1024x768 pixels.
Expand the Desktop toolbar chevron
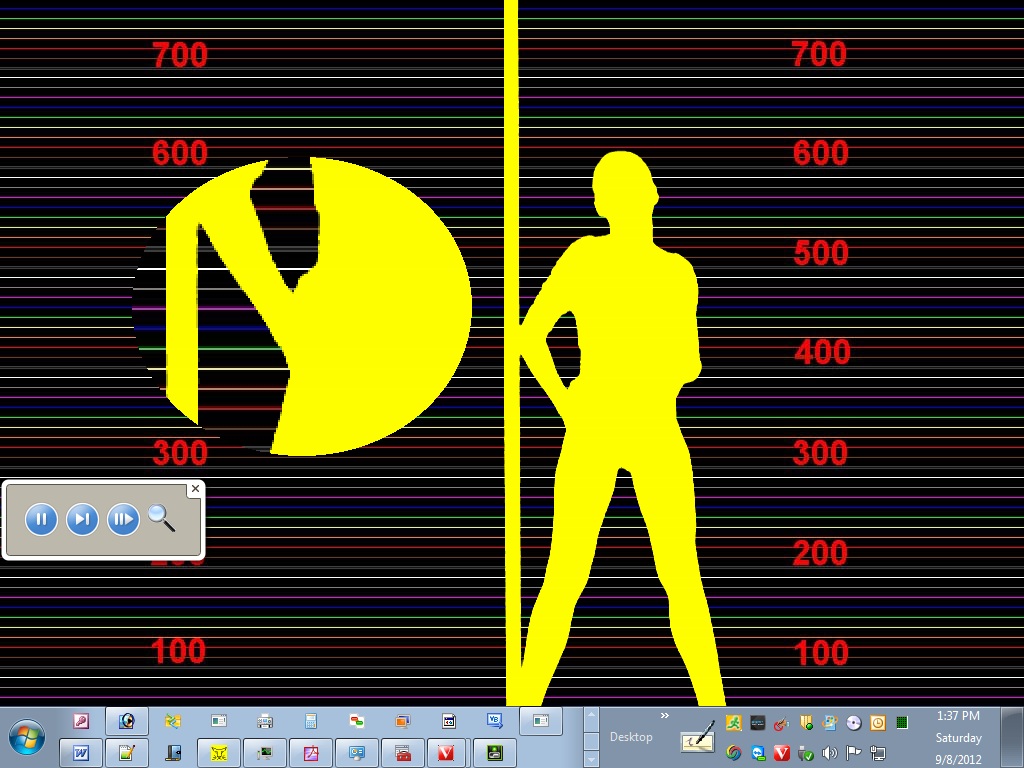tap(665, 716)
